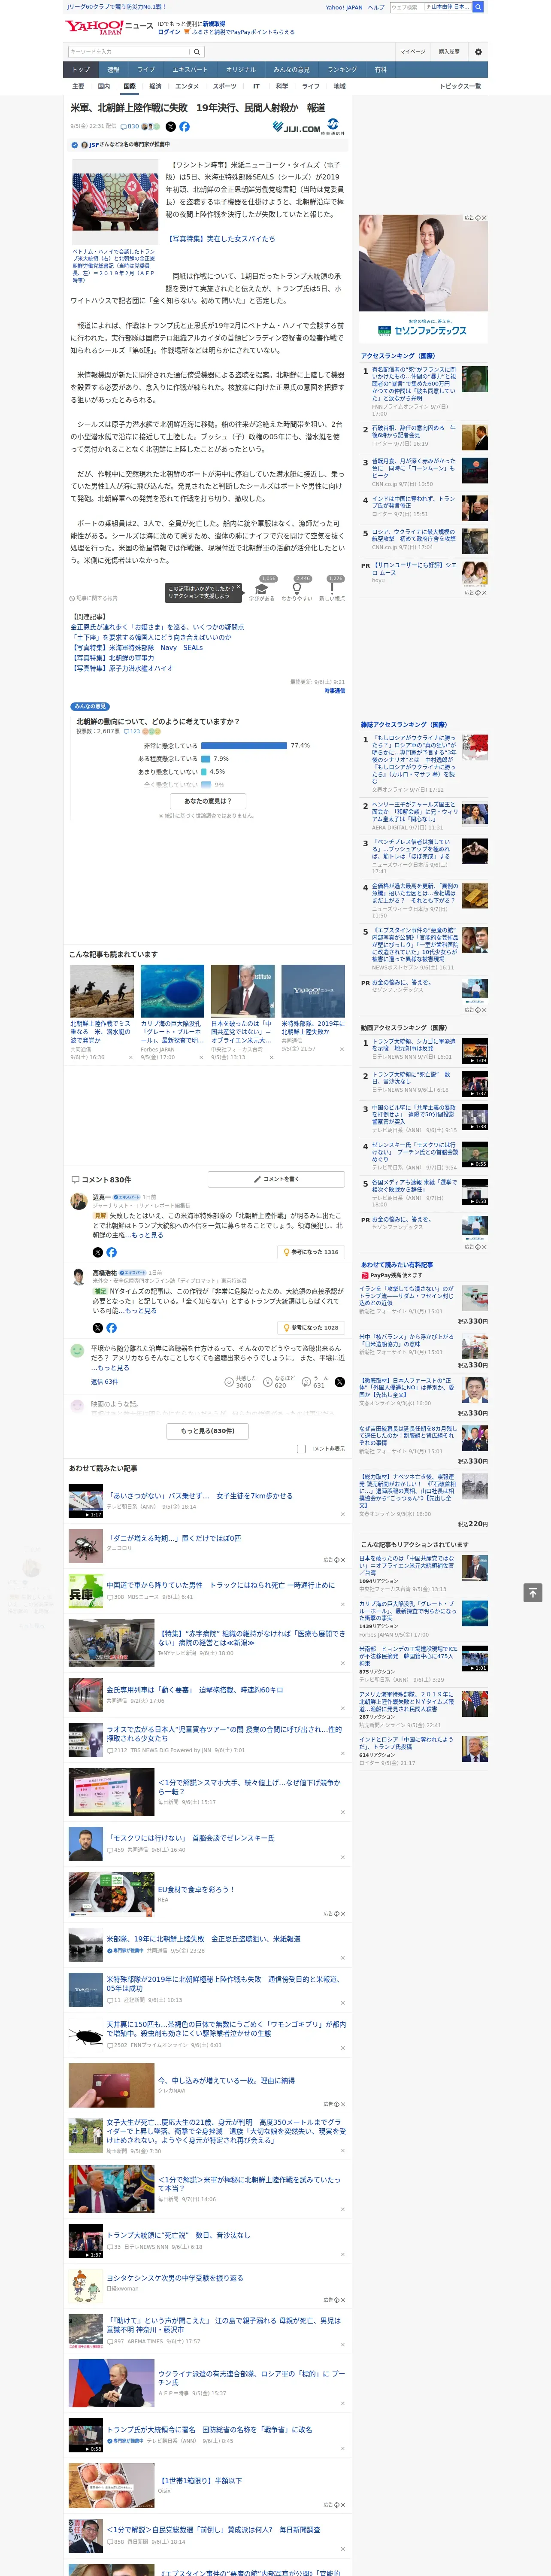Open the みんなの意見 tab
Image resolution: width=551 pixels, height=2576 pixels.
pyautogui.click(x=291, y=69)
